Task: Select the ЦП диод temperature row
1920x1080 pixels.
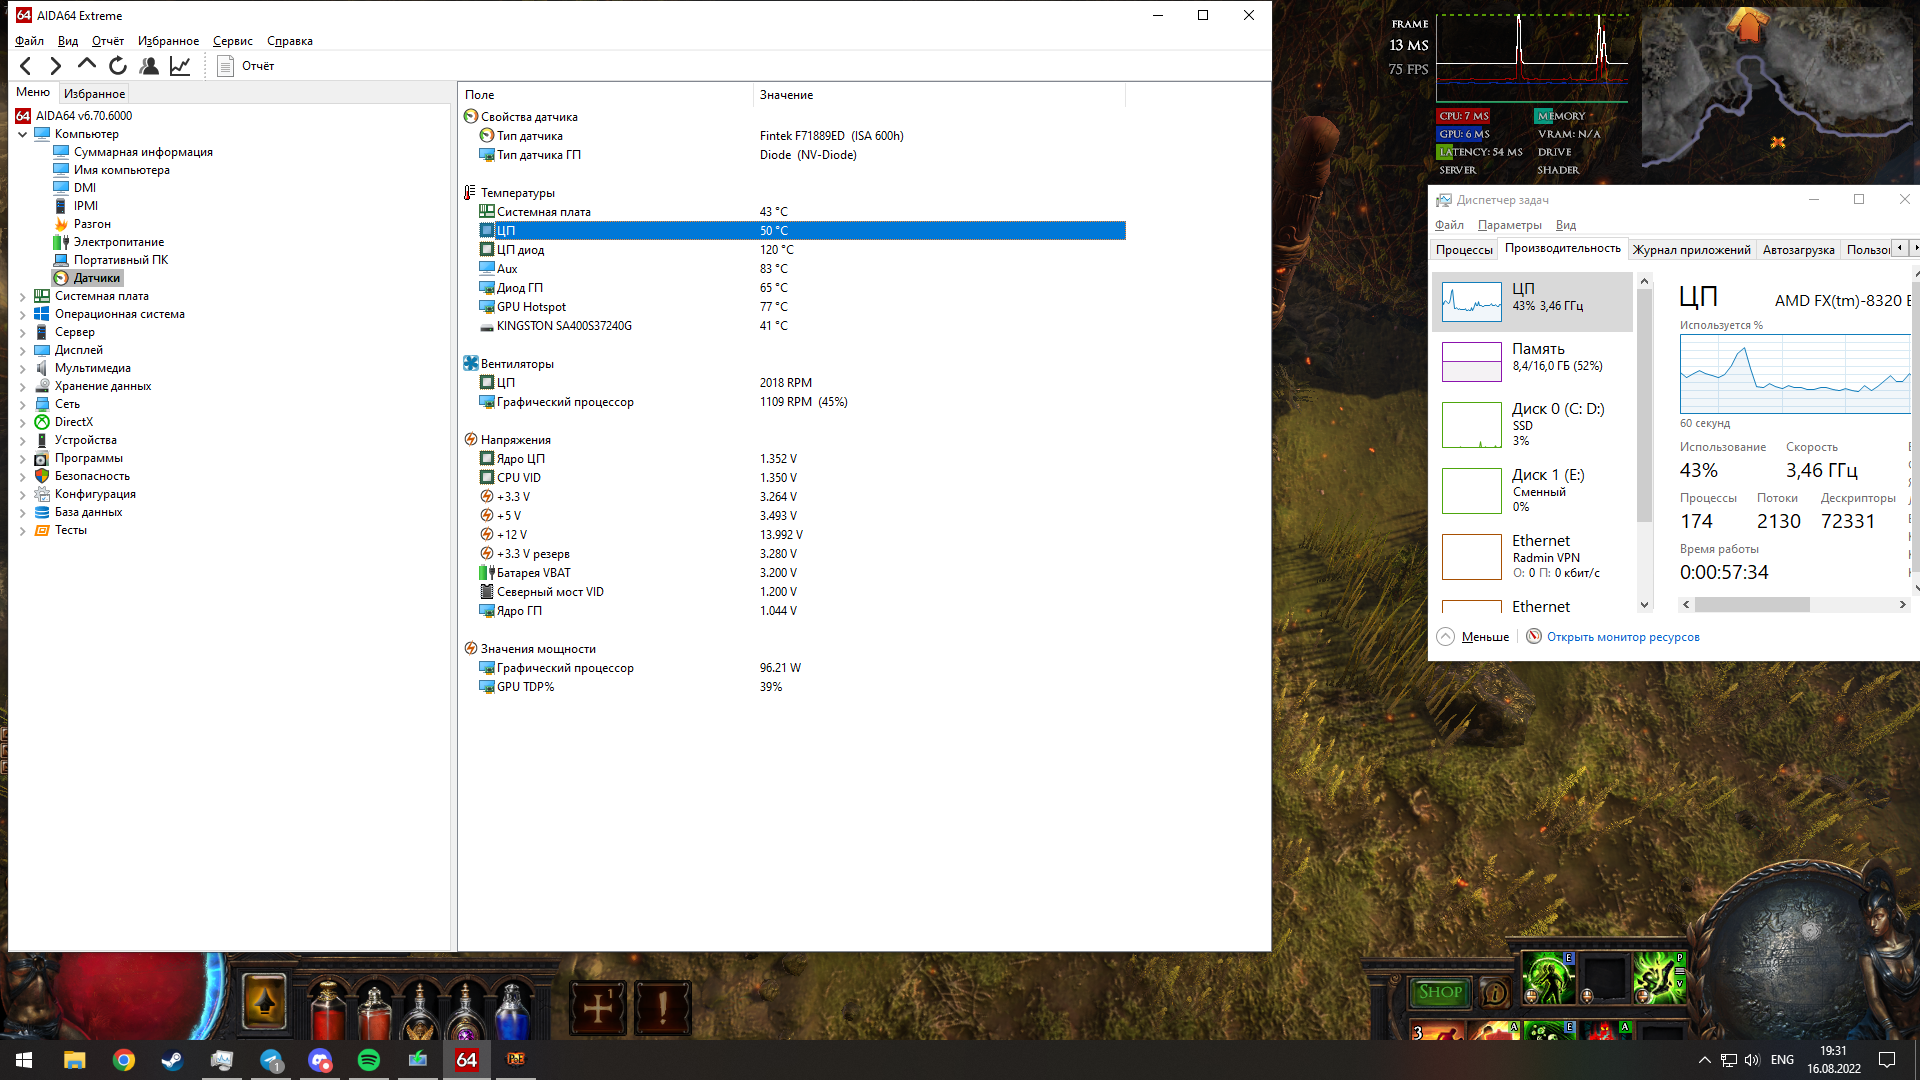Action: click(x=802, y=250)
